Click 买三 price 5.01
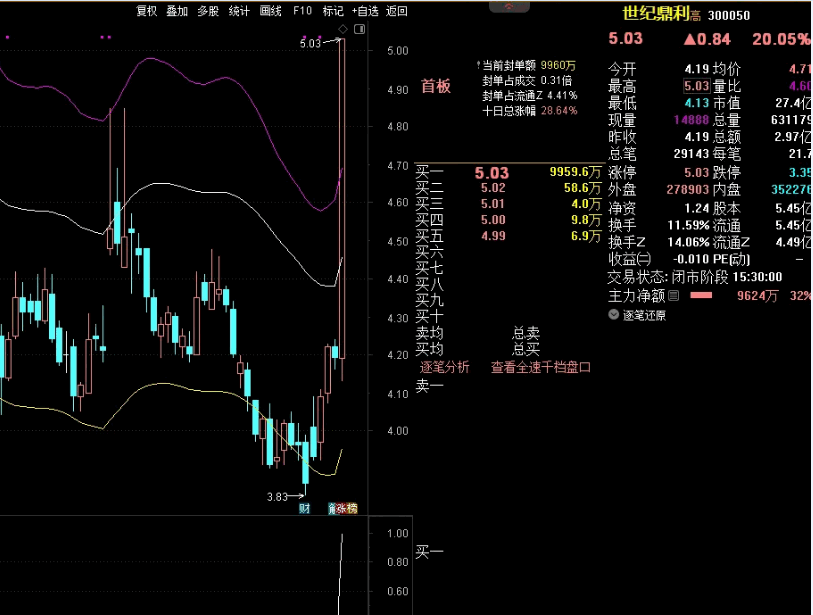Viewport: 813px width, 615px height. [x=493, y=204]
